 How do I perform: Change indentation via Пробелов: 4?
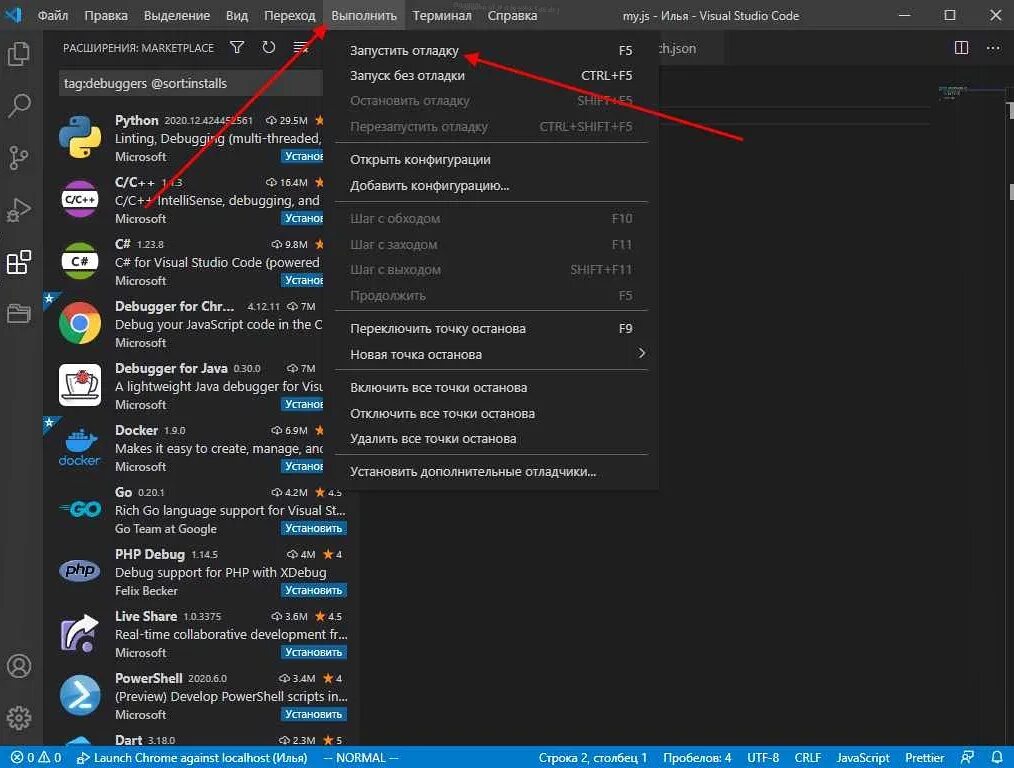(697, 758)
